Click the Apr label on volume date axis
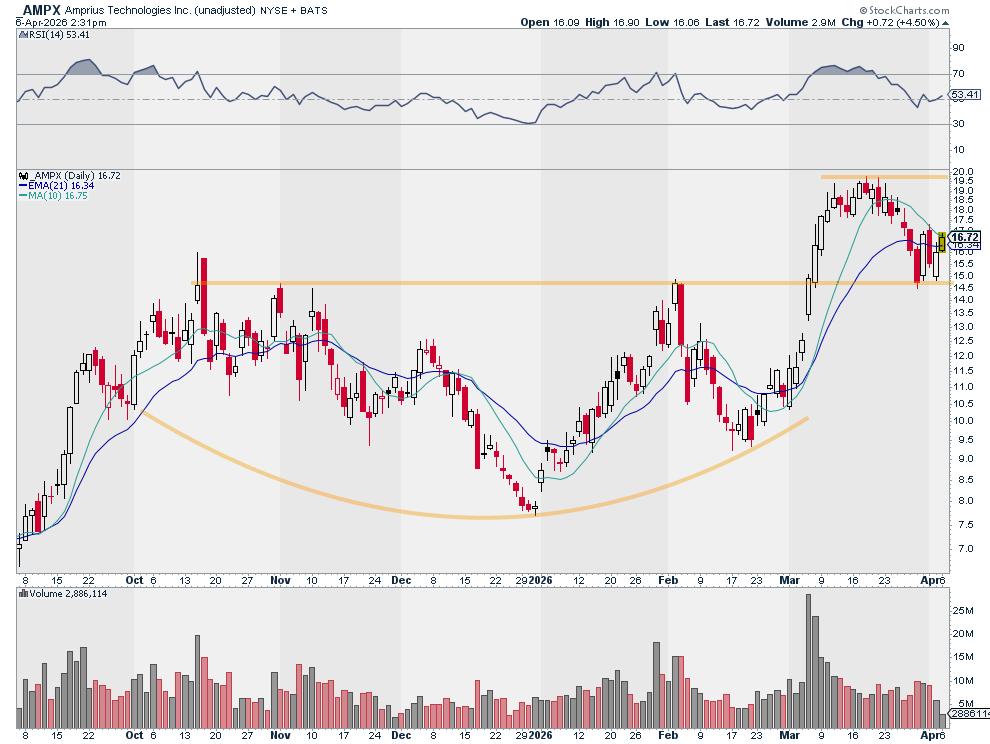This screenshot has height=744, width=990. (929, 735)
